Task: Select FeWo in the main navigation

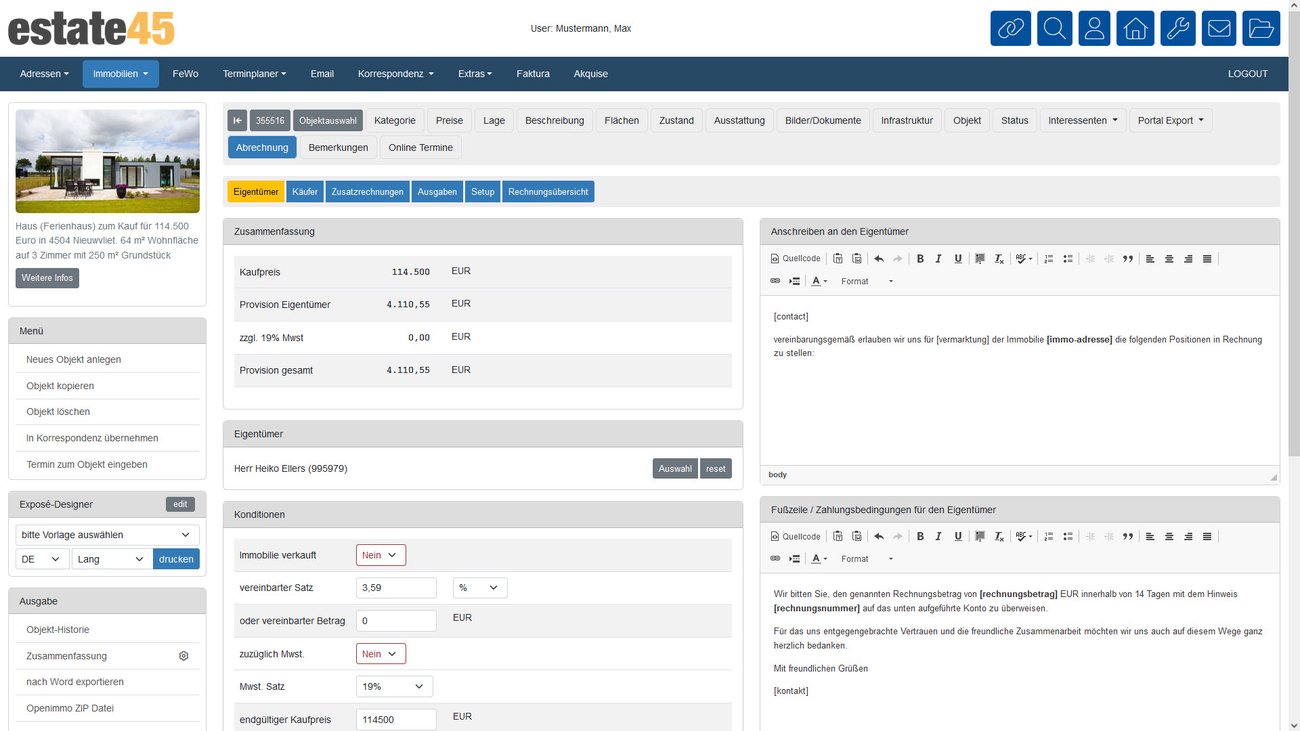Action: pyautogui.click(x=185, y=74)
